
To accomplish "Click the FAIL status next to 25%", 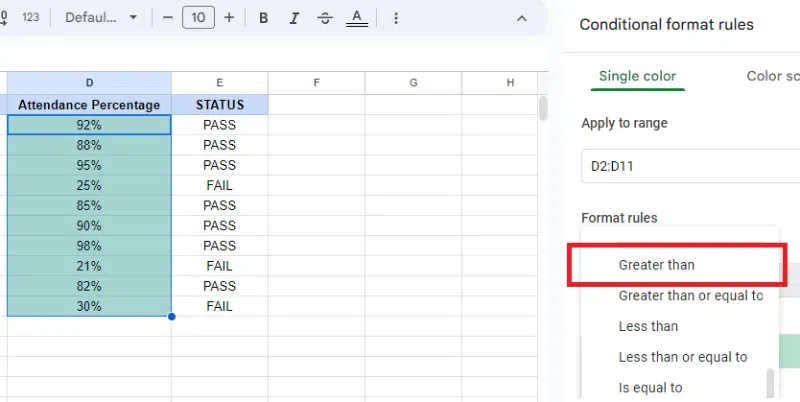I will [219, 185].
